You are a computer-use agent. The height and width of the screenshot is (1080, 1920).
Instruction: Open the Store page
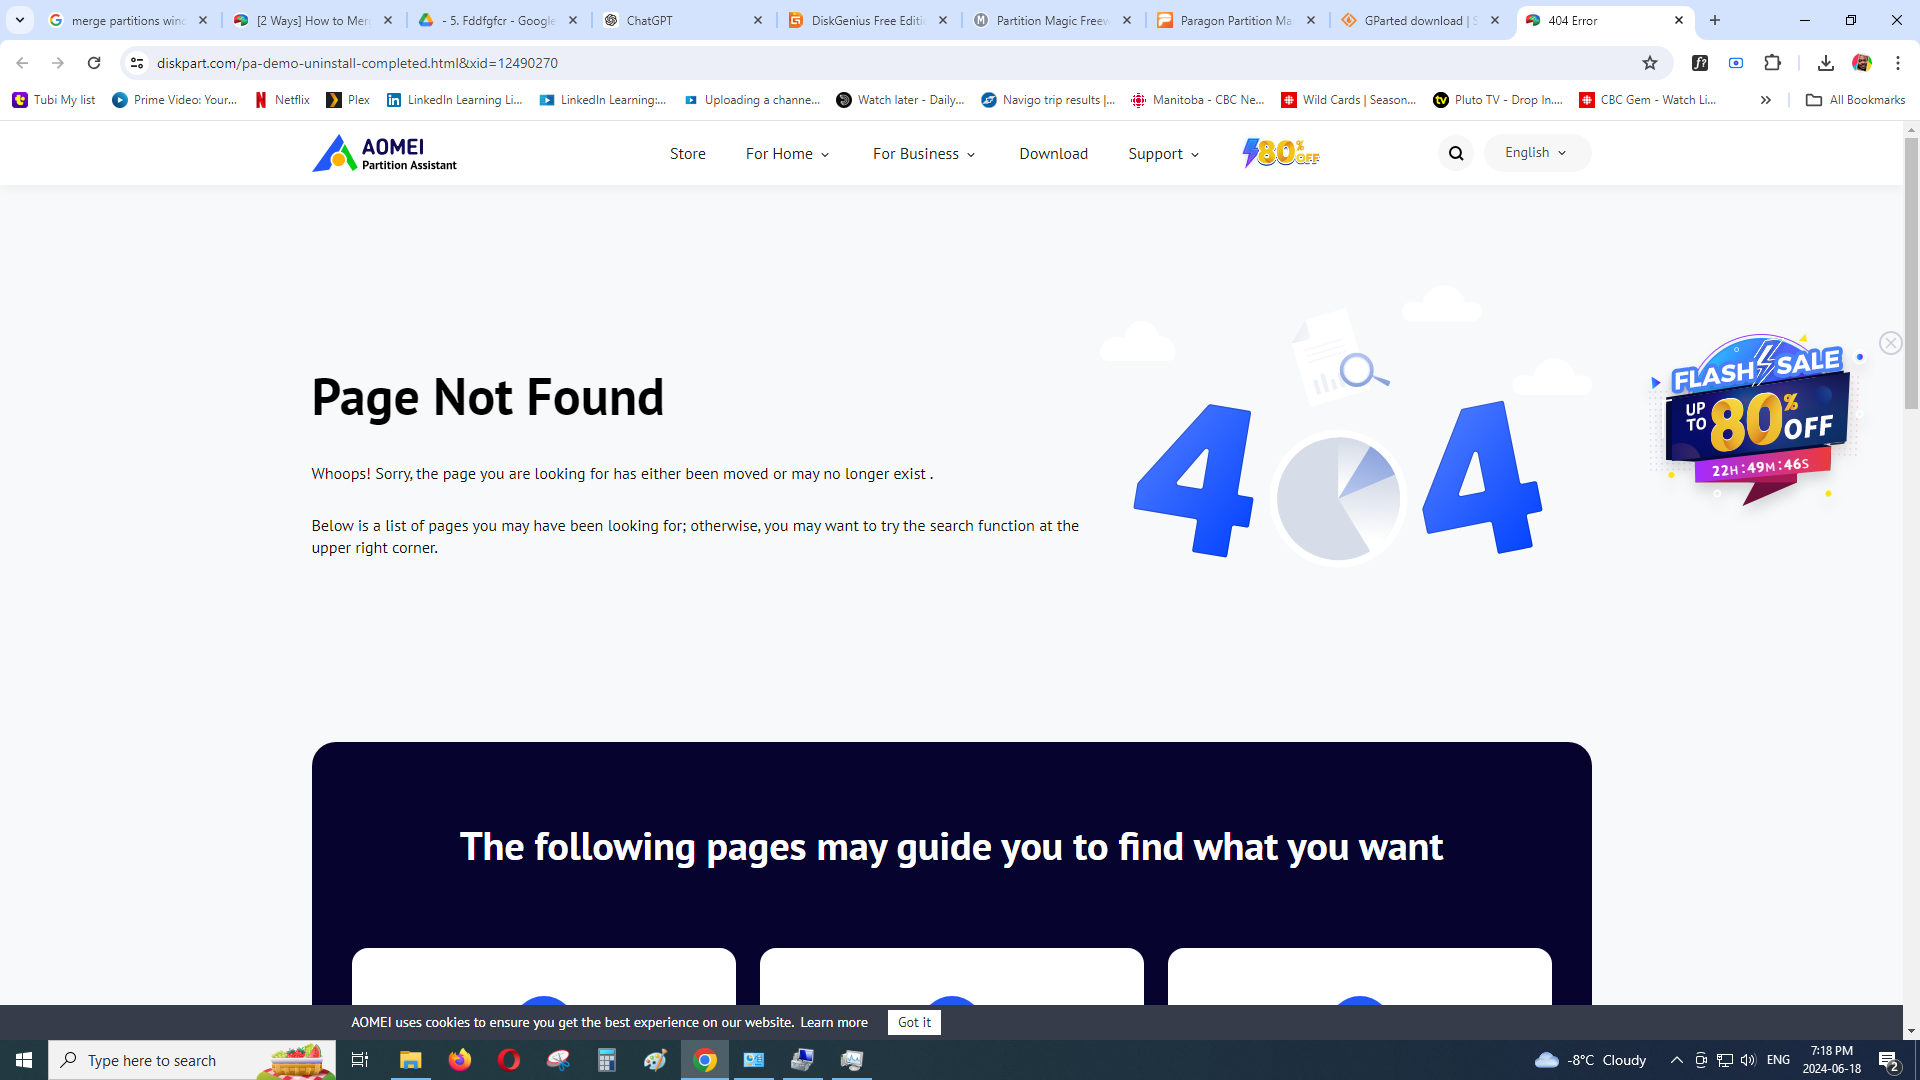tap(687, 154)
